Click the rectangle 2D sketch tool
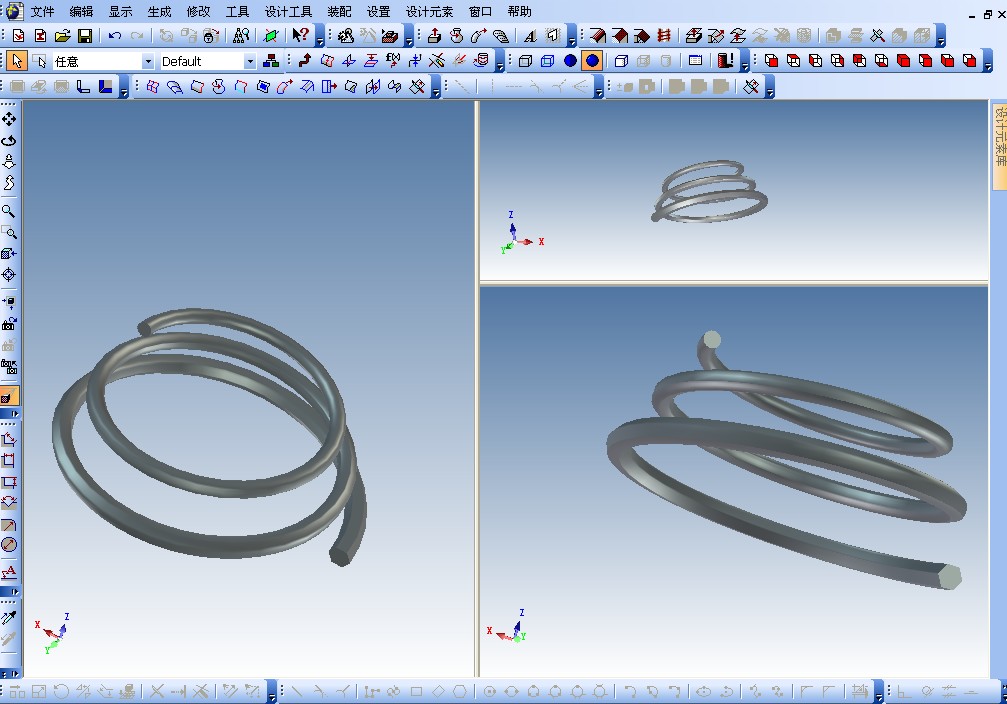 417,692
